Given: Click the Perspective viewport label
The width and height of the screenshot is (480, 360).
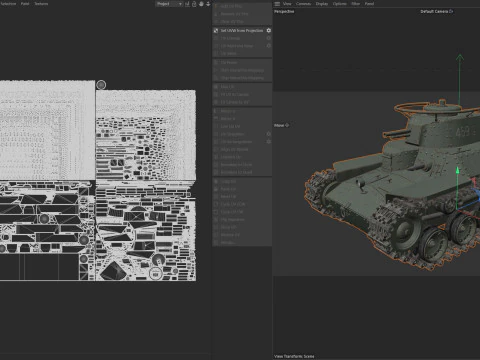Looking at the screenshot, I should click(284, 11).
